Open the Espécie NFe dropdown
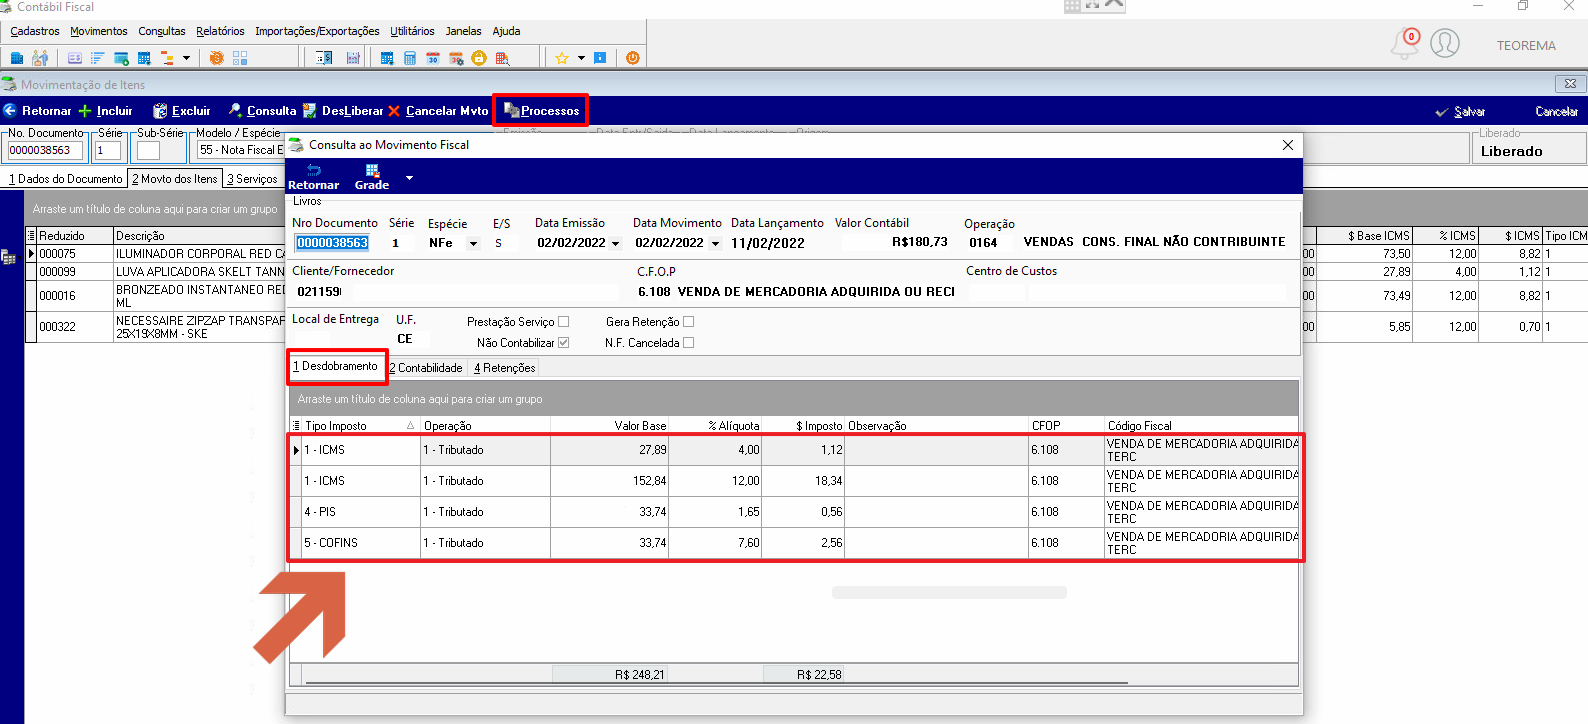This screenshot has height=724, width=1588. [x=473, y=244]
